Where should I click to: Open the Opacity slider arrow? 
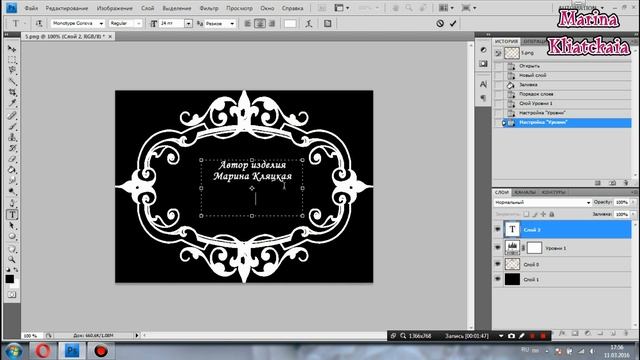click(x=633, y=202)
